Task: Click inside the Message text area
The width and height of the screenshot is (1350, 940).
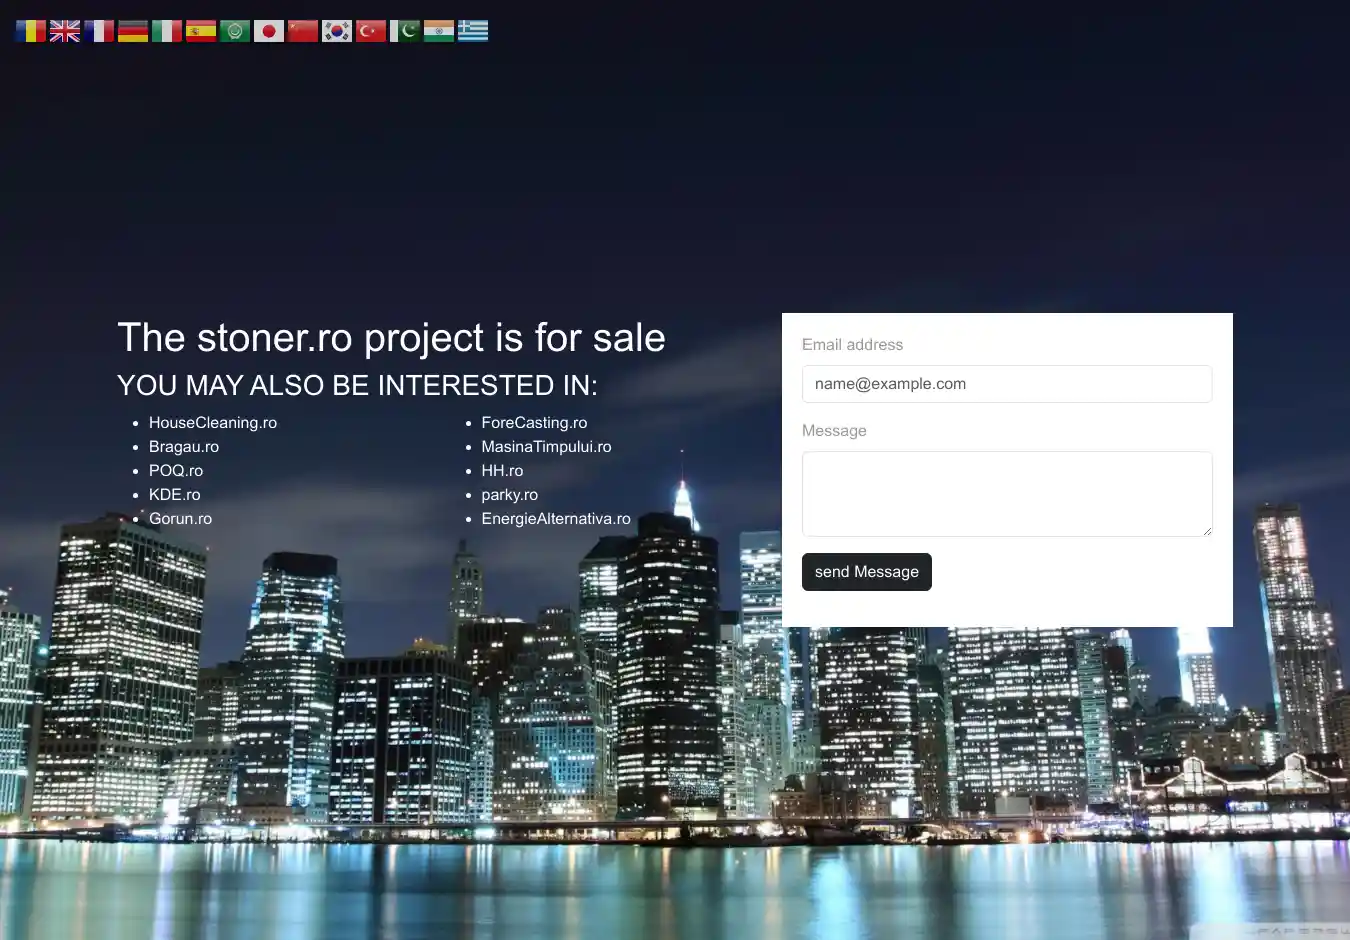Action: [x=1006, y=494]
